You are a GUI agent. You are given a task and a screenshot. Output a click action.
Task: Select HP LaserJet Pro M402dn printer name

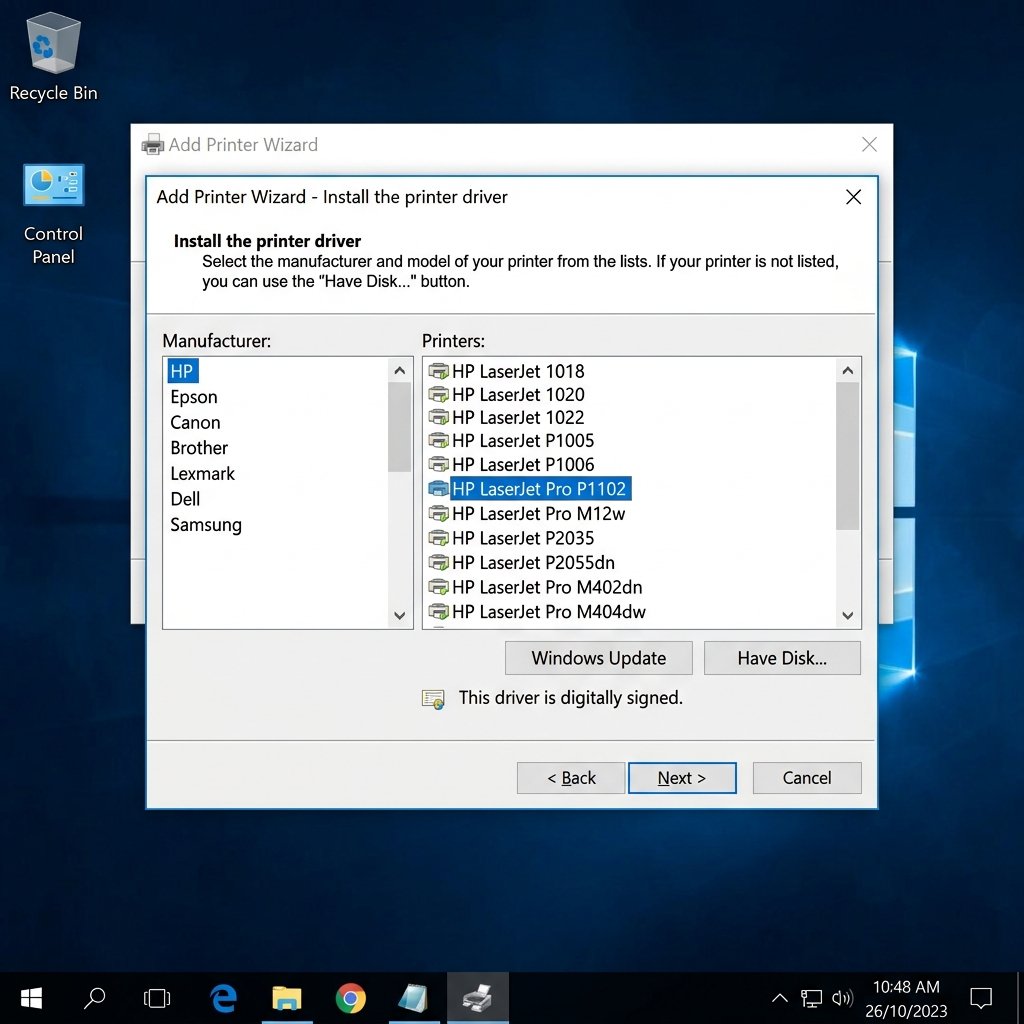(x=547, y=587)
